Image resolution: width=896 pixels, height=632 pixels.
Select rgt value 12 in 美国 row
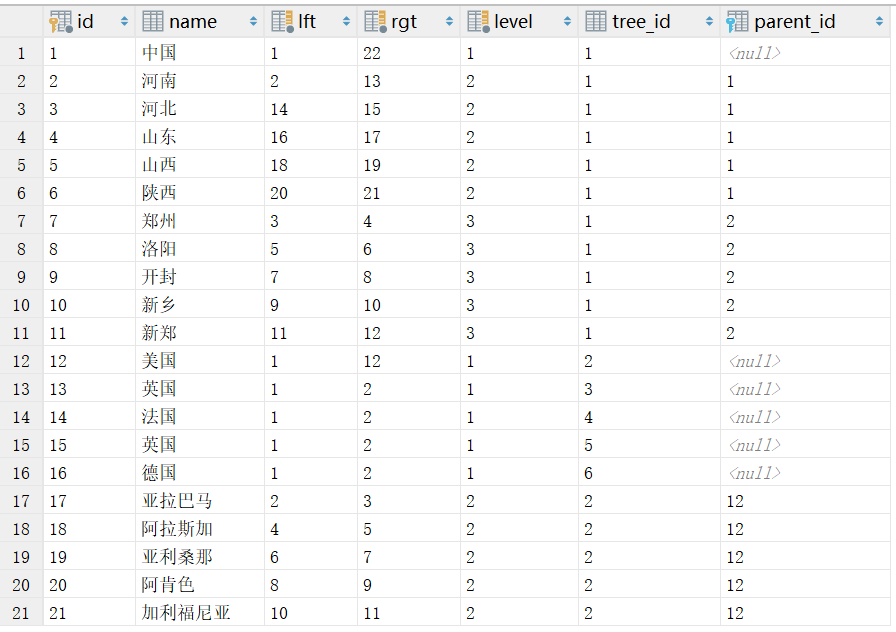pyautogui.click(x=409, y=361)
